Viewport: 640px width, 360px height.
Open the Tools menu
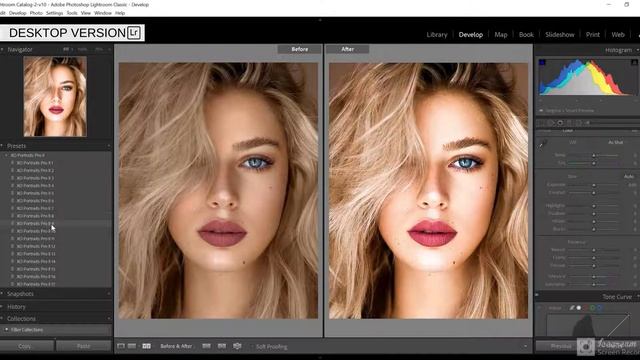pos(72,13)
